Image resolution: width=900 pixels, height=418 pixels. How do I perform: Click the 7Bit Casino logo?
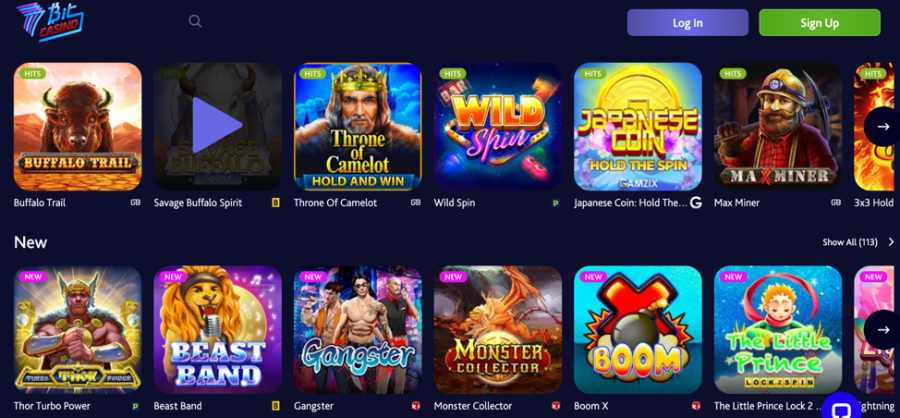click(x=50, y=22)
